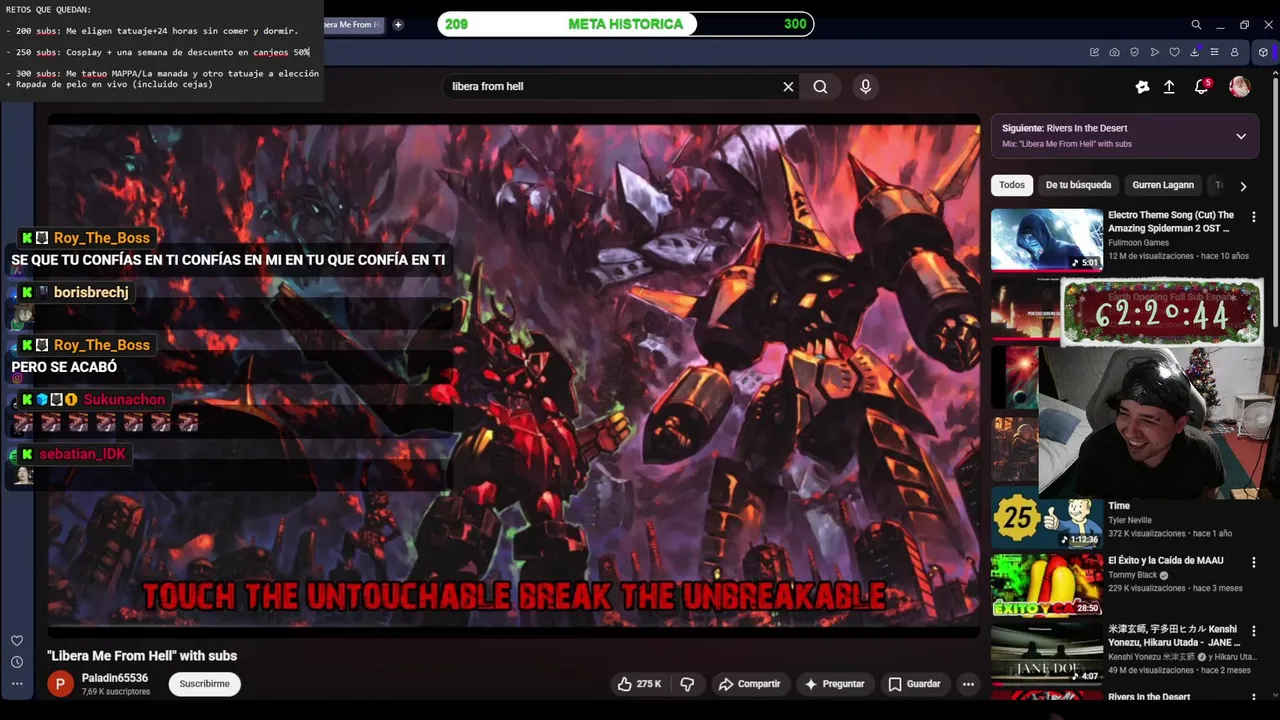Click the sidebar heart icon

point(17,641)
